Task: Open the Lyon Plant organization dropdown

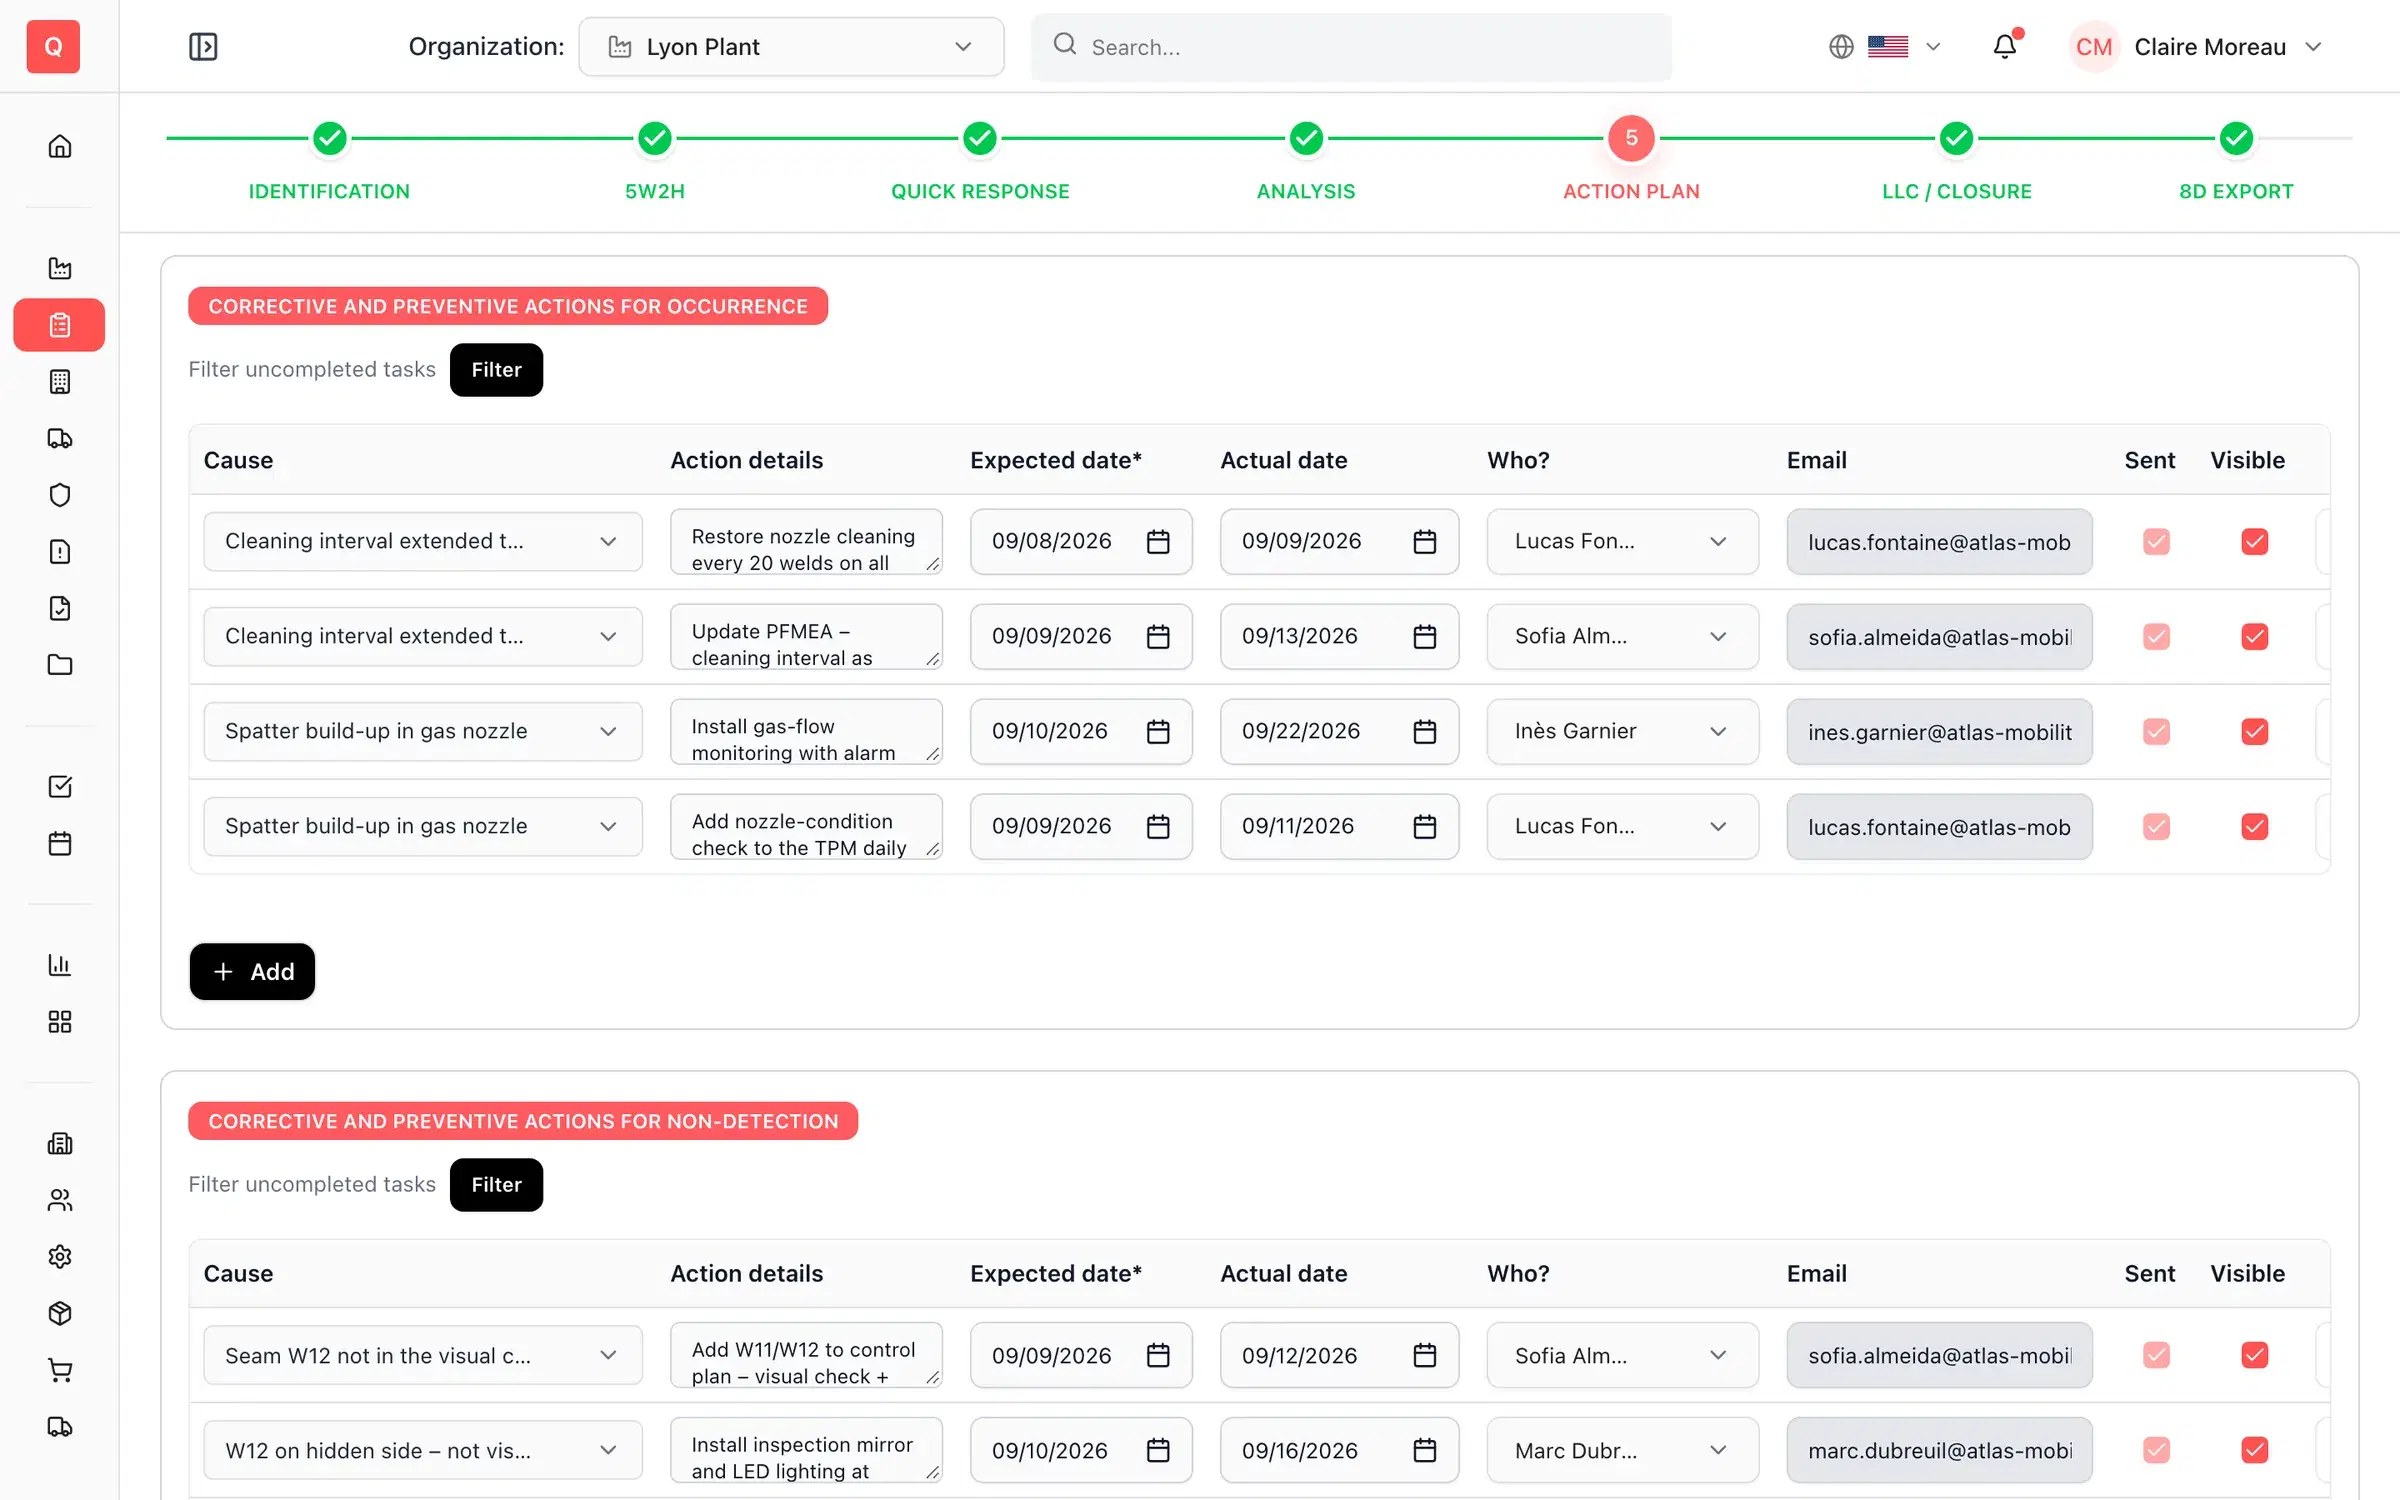Action: 791,47
